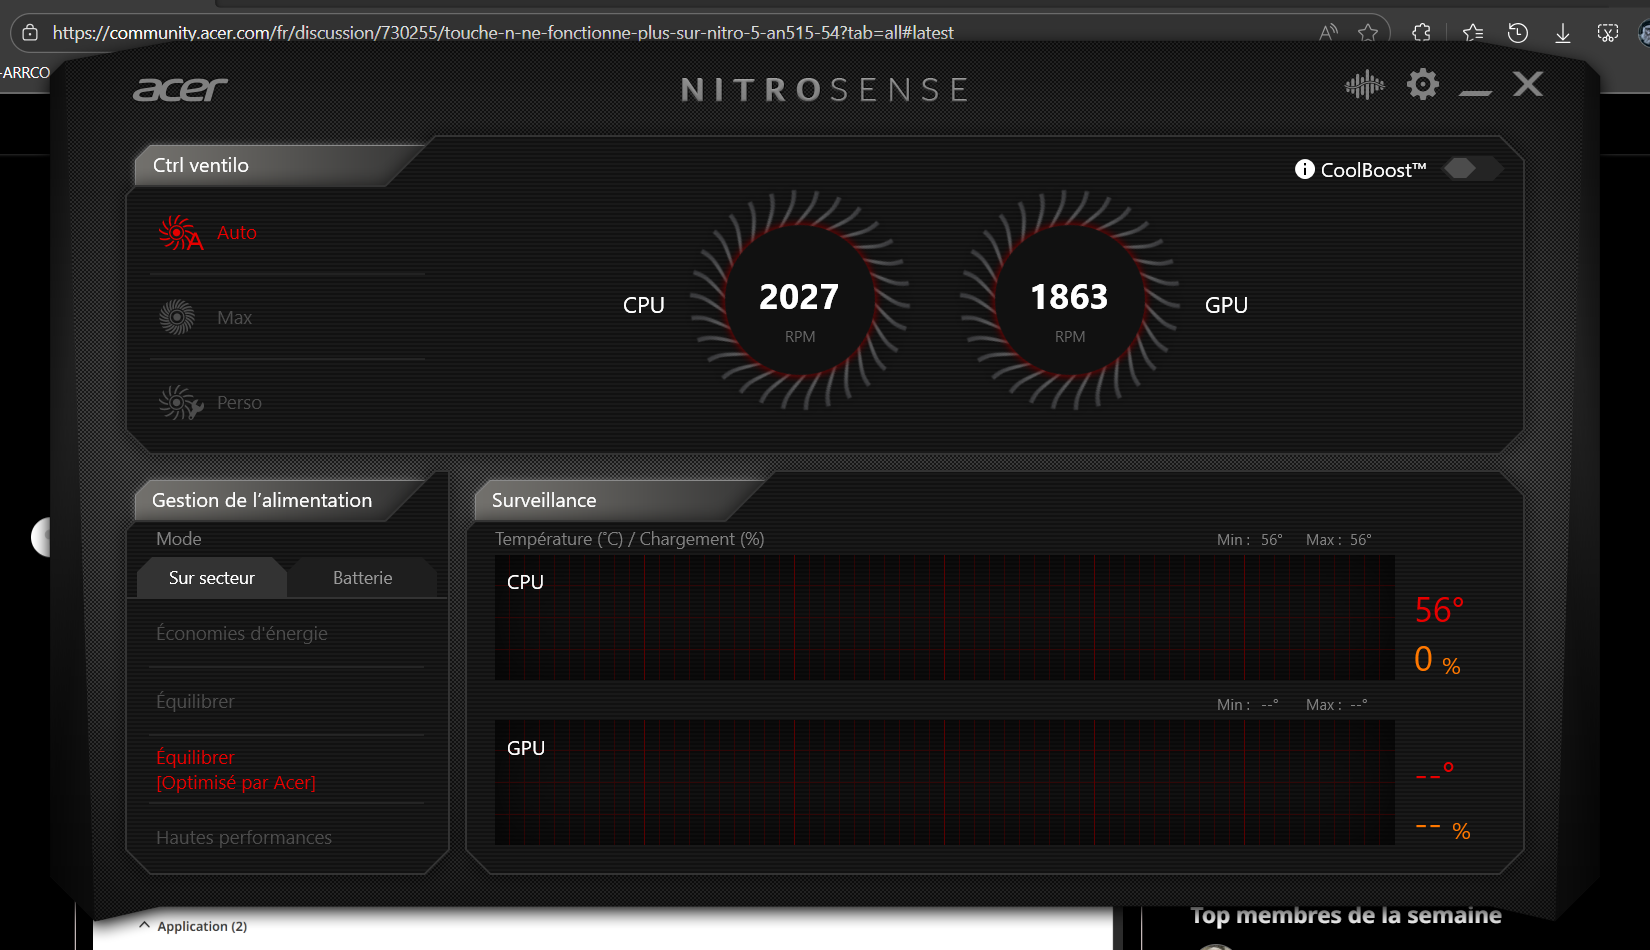1650x950 pixels.
Task: Click the Auto fan mode icon
Action: point(179,233)
